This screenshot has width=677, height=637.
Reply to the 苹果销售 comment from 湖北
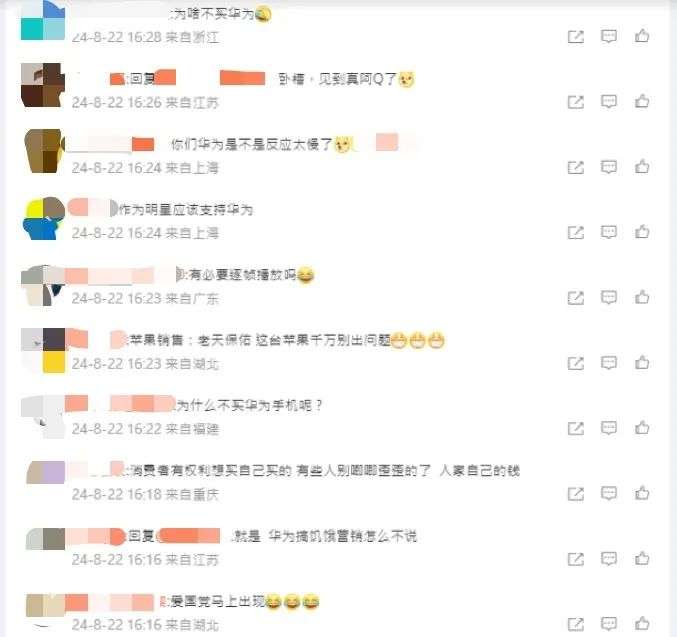tap(609, 363)
